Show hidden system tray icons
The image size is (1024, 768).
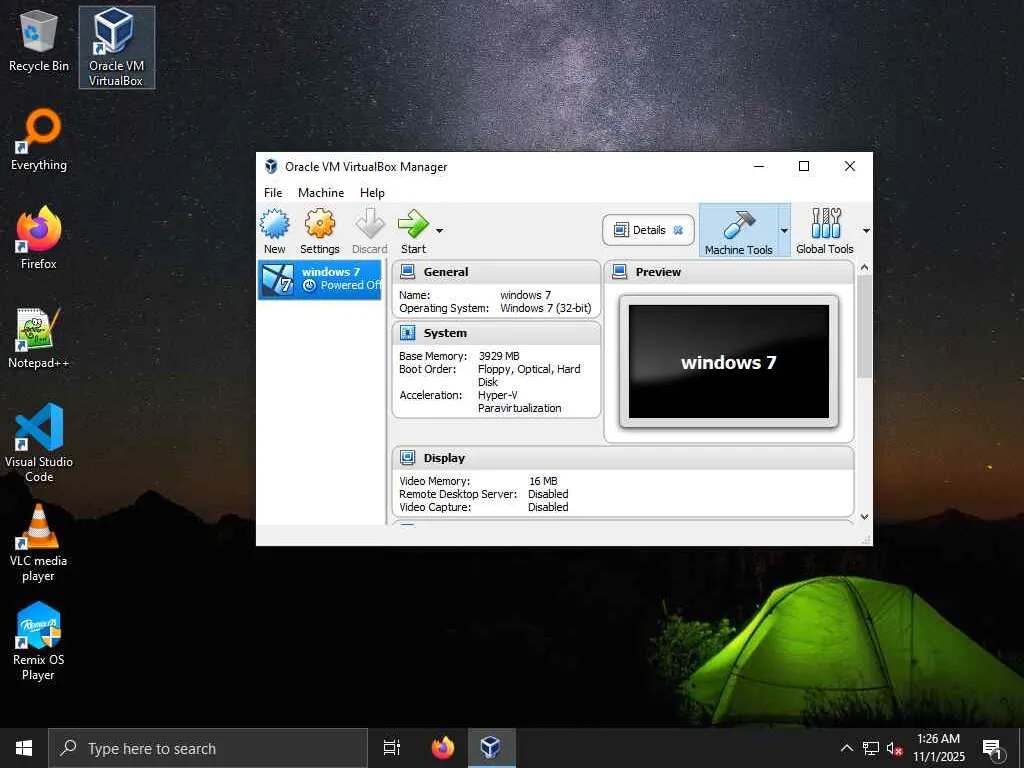point(846,748)
